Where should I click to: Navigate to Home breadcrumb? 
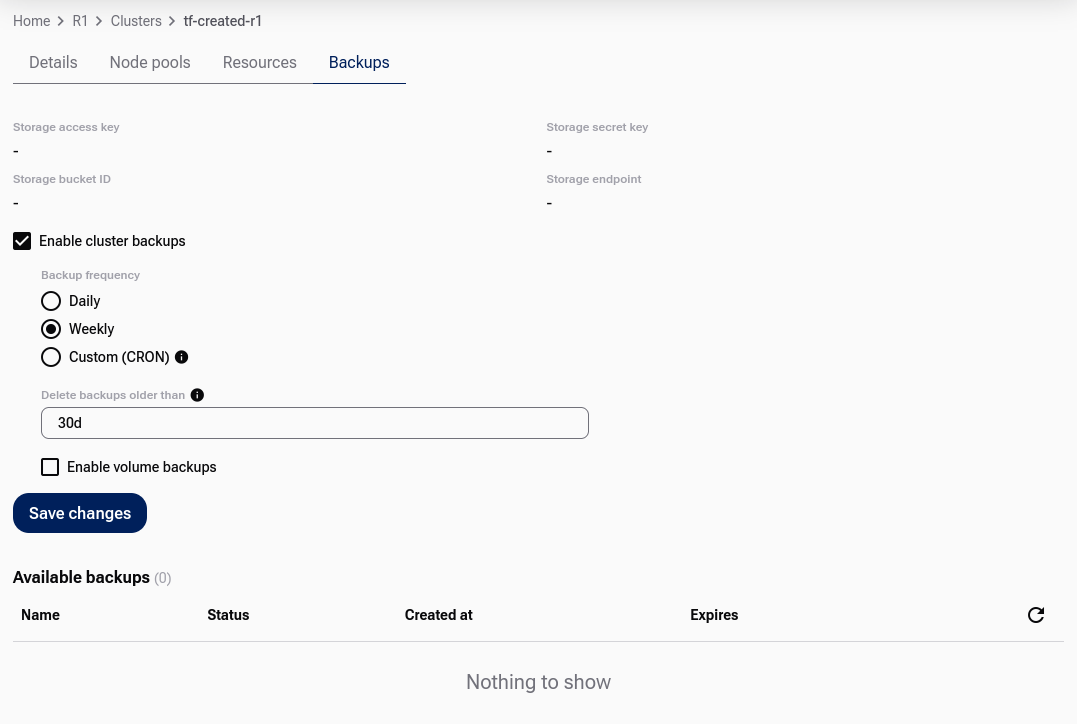click(32, 21)
